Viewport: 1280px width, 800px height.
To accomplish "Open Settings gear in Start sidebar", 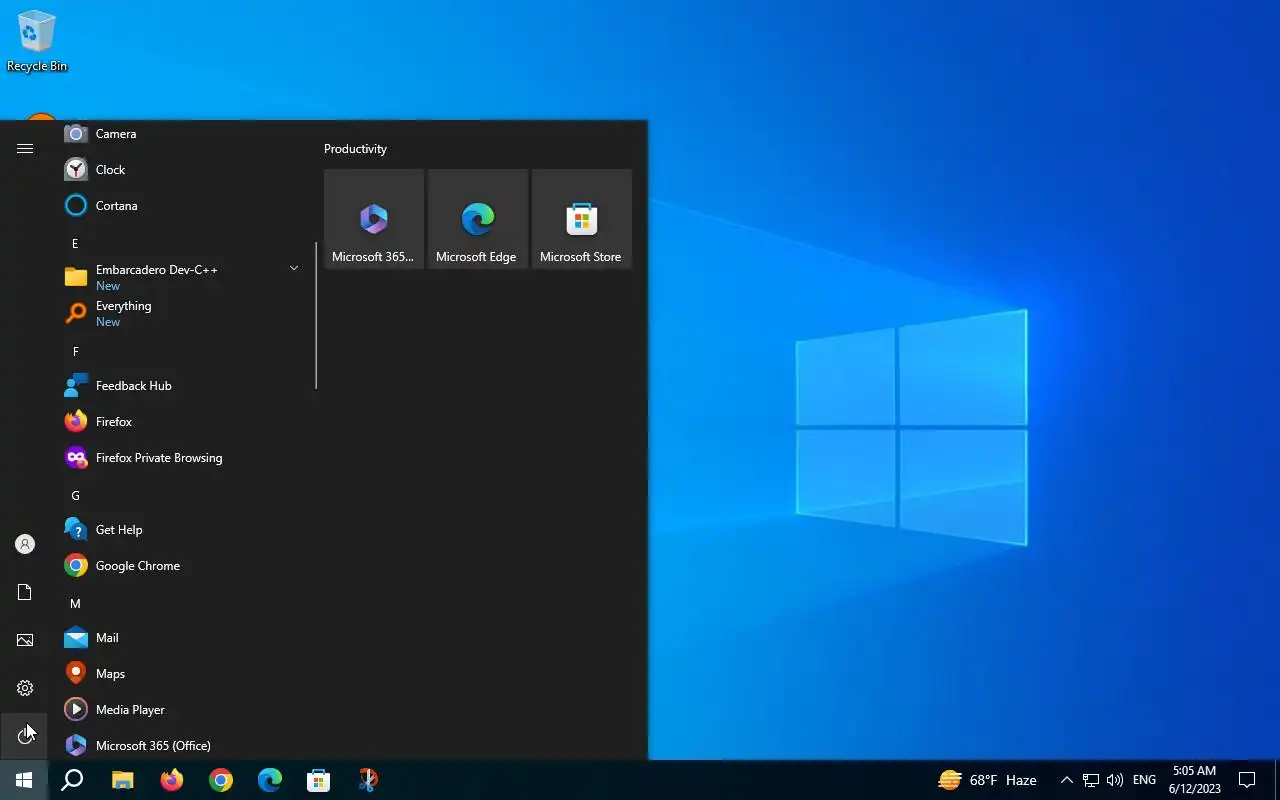I will pos(25,688).
